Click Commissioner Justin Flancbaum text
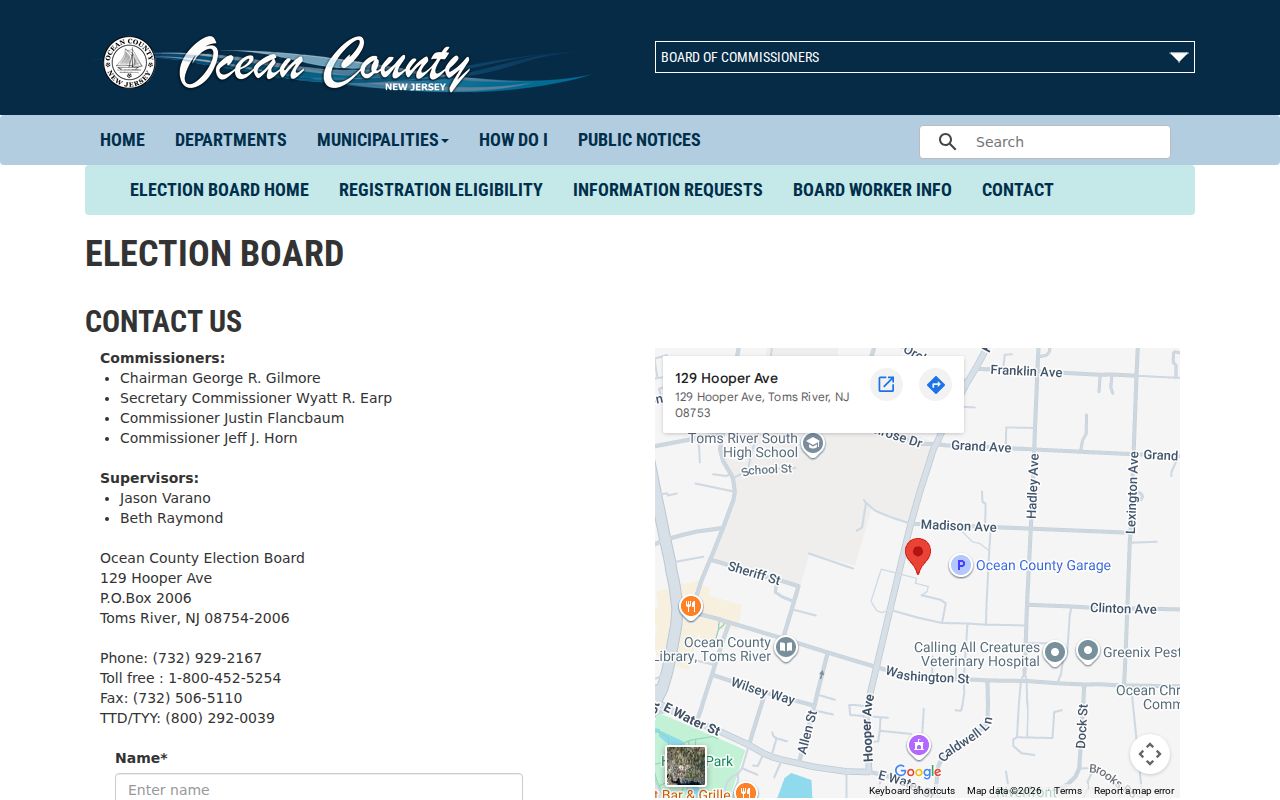 coord(232,418)
